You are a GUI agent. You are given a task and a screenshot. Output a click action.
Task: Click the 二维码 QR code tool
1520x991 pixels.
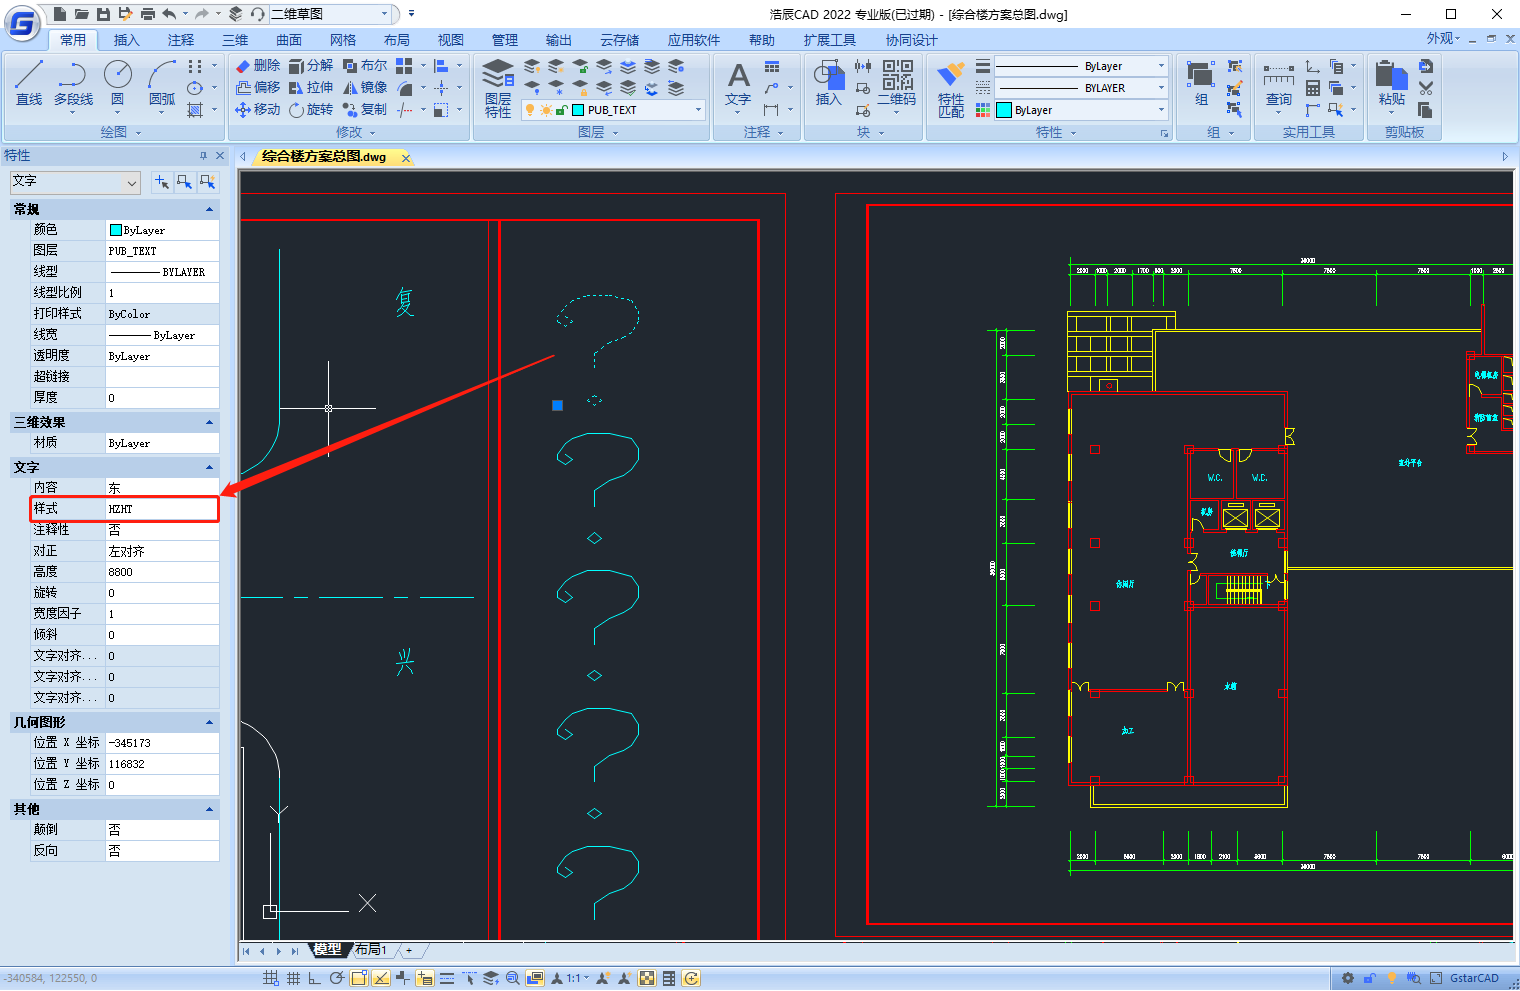pos(897,82)
